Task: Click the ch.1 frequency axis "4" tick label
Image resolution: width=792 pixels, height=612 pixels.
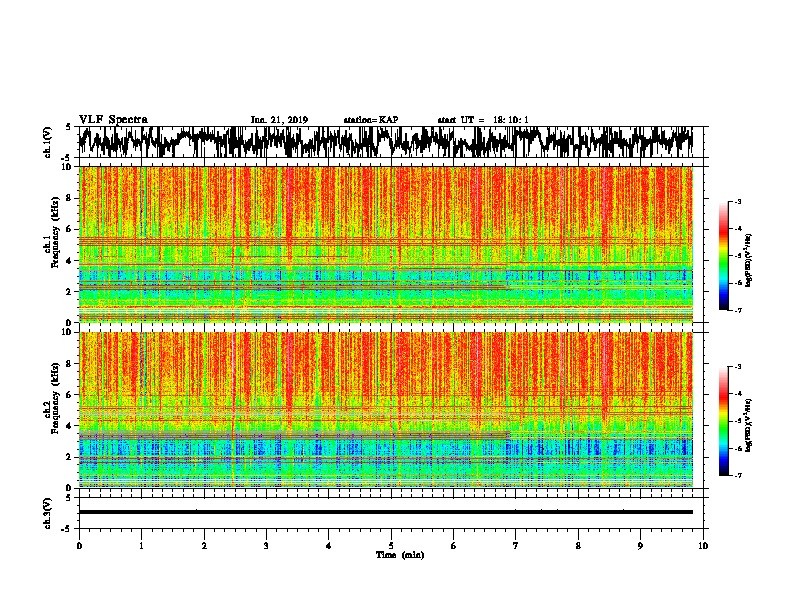Action: pyautogui.click(x=70, y=261)
